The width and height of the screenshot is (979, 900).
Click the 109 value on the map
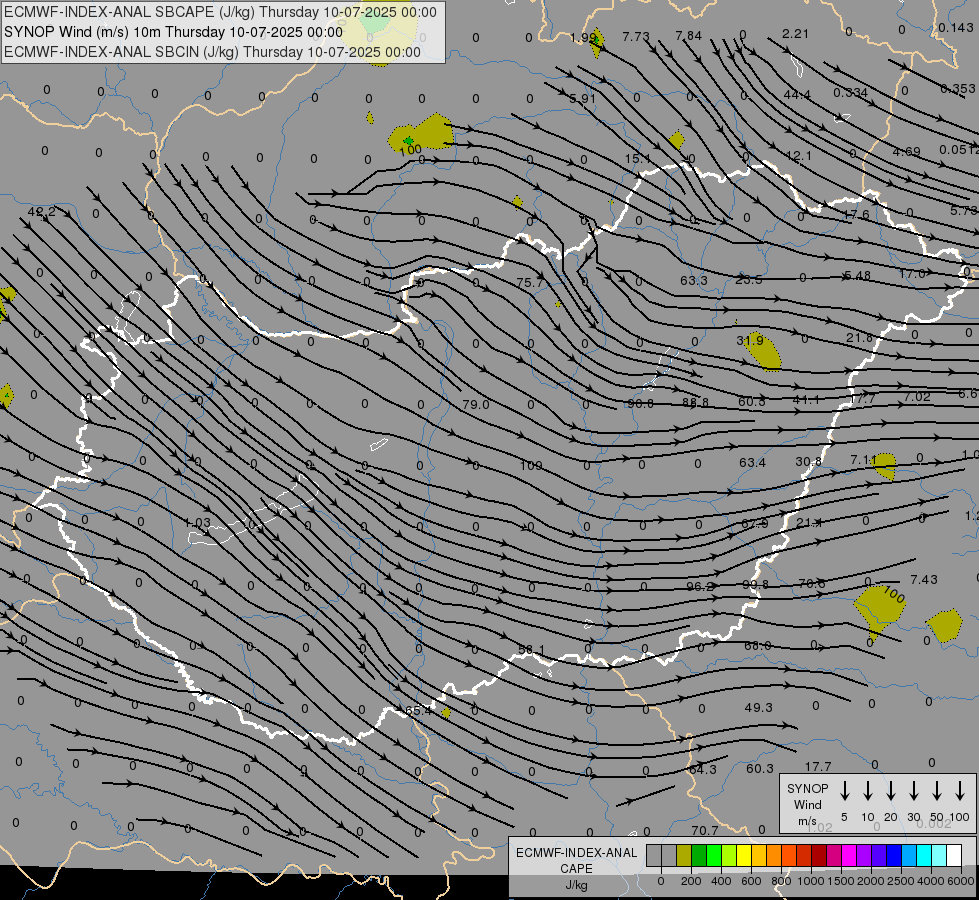click(531, 465)
